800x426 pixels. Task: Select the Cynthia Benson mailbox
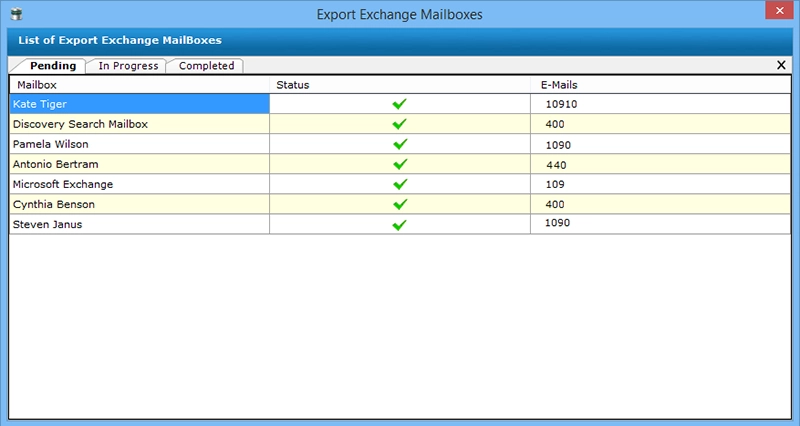[139, 204]
